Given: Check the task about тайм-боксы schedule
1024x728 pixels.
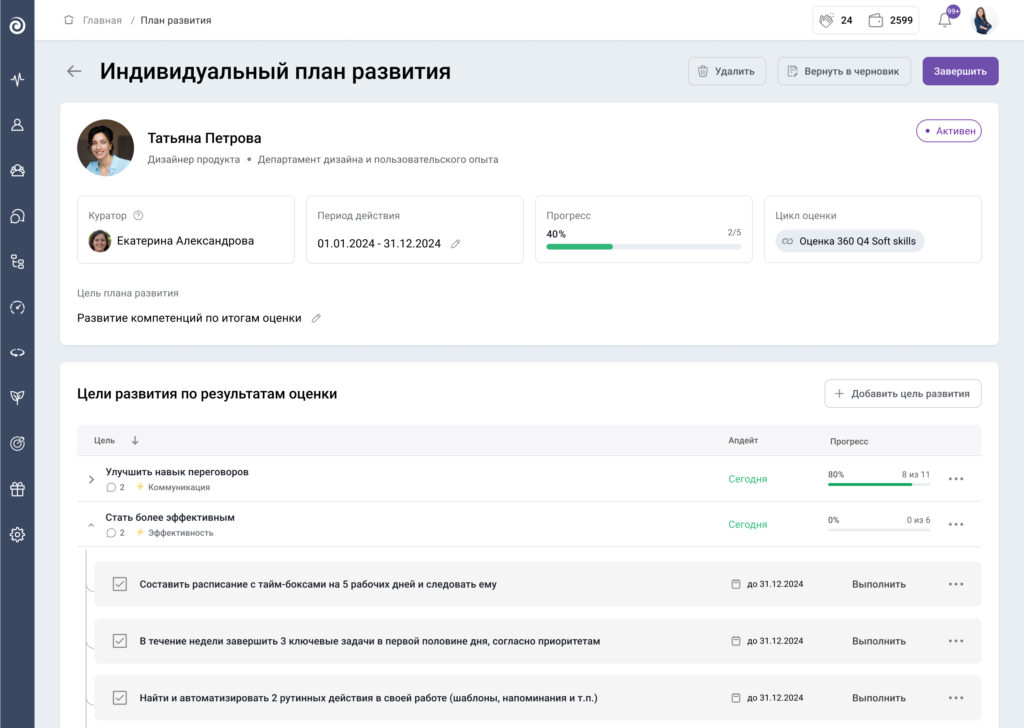Looking at the screenshot, I should tap(122, 583).
